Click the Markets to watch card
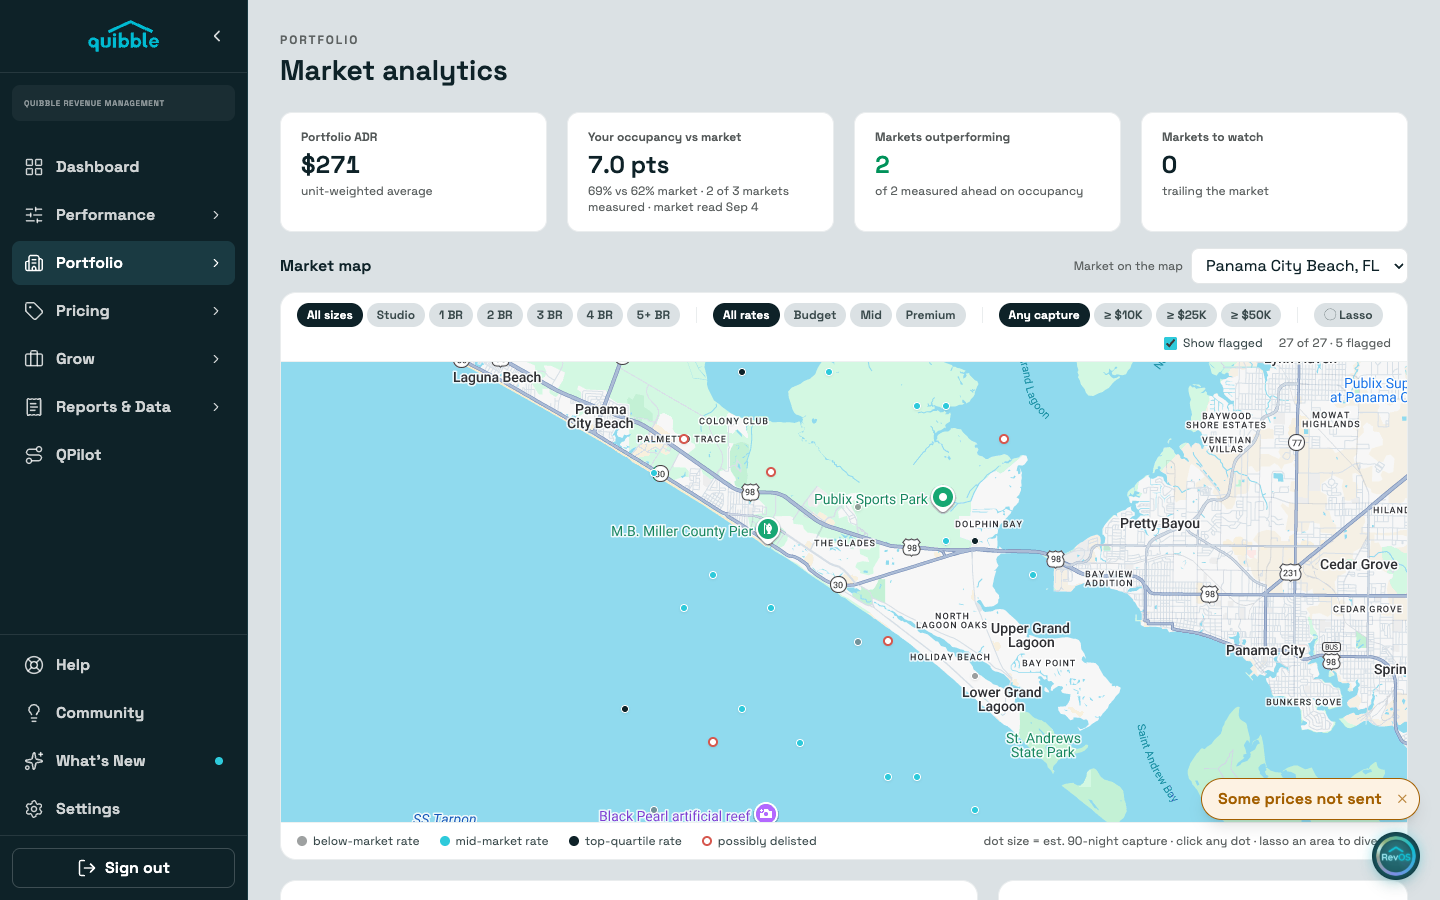The height and width of the screenshot is (900, 1440). click(1274, 172)
